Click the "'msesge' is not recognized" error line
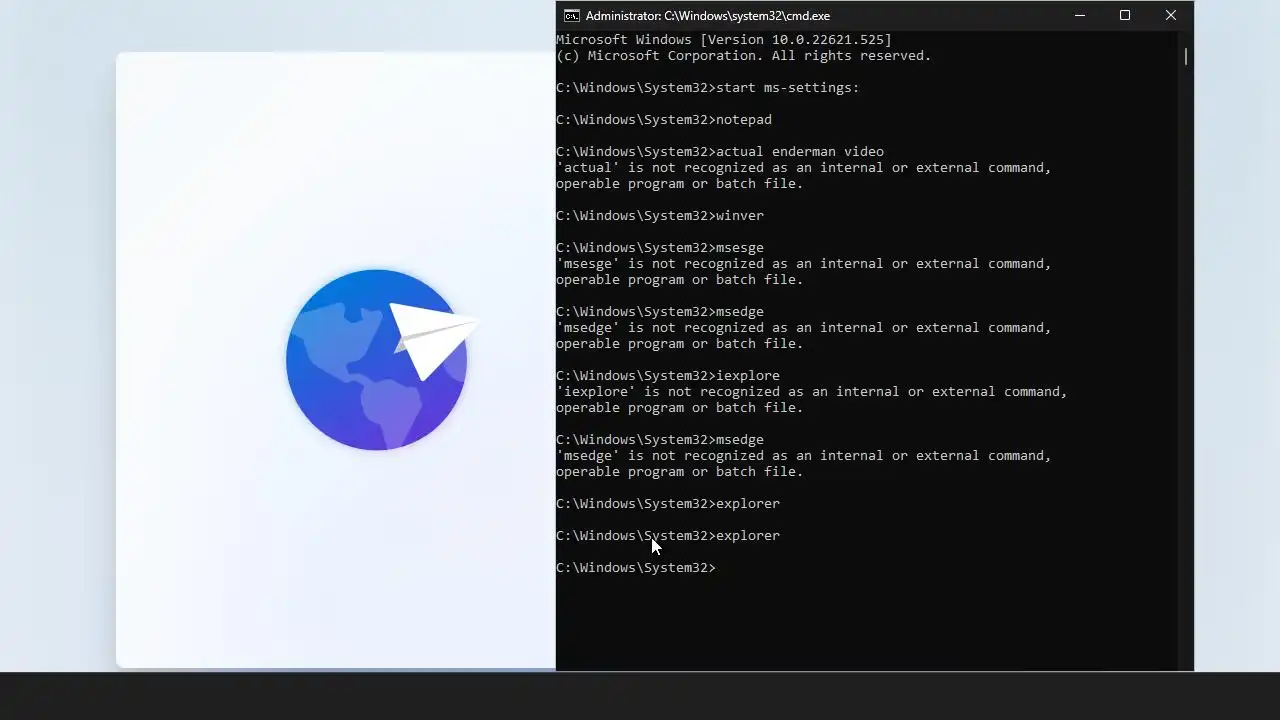 pos(804,264)
